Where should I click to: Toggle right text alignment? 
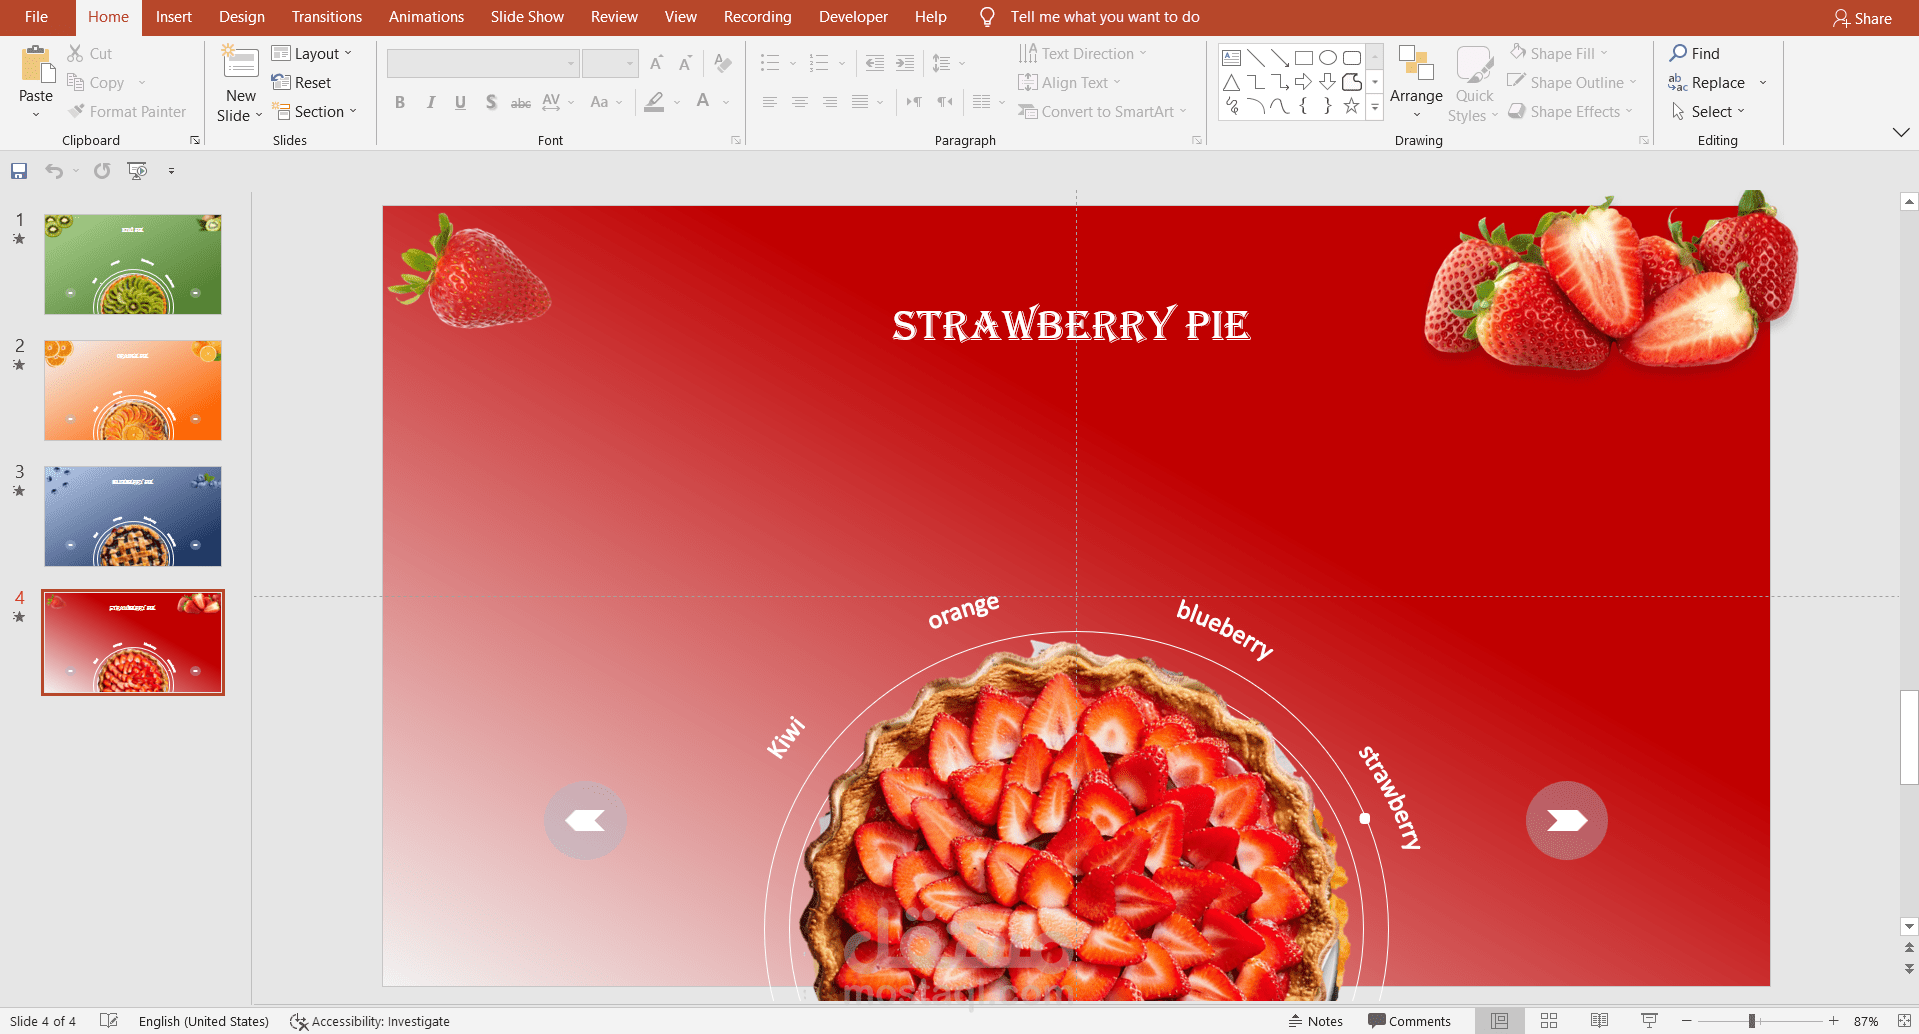pos(830,102)
